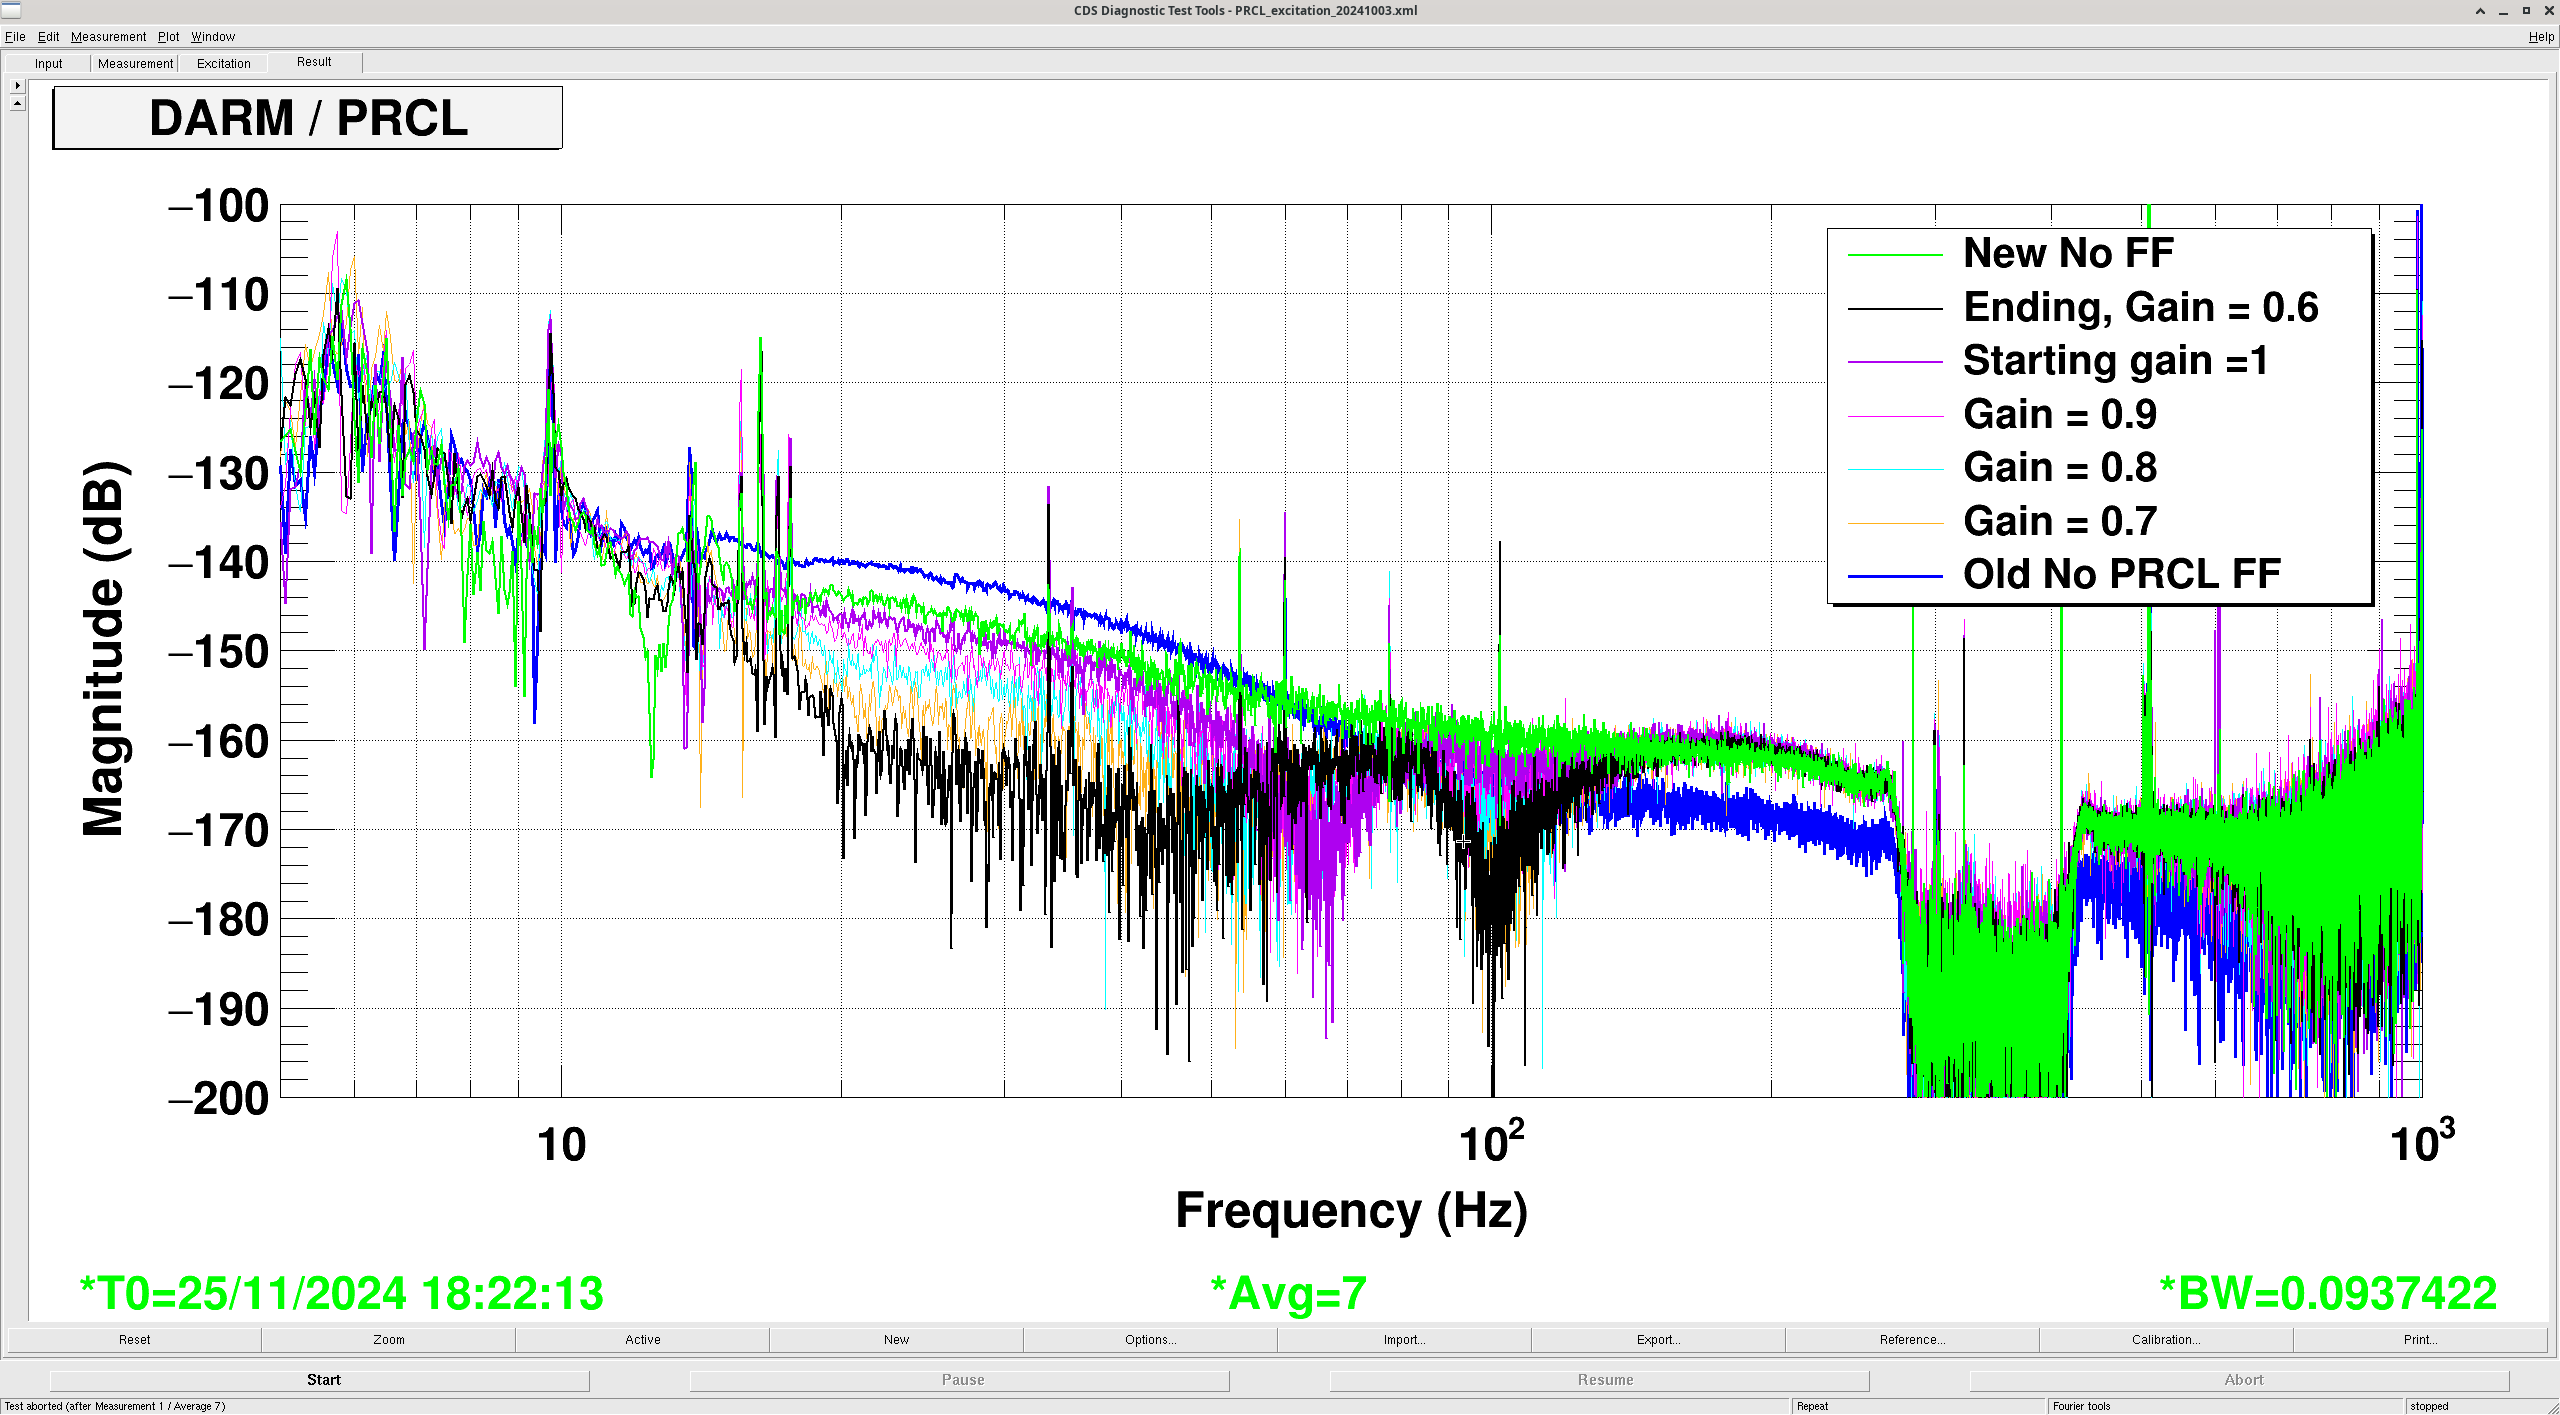Click the Magnitude (dB) axis label
Image resolution: width=2560 pixels, height=1415 pixels.
click(104, 649)
